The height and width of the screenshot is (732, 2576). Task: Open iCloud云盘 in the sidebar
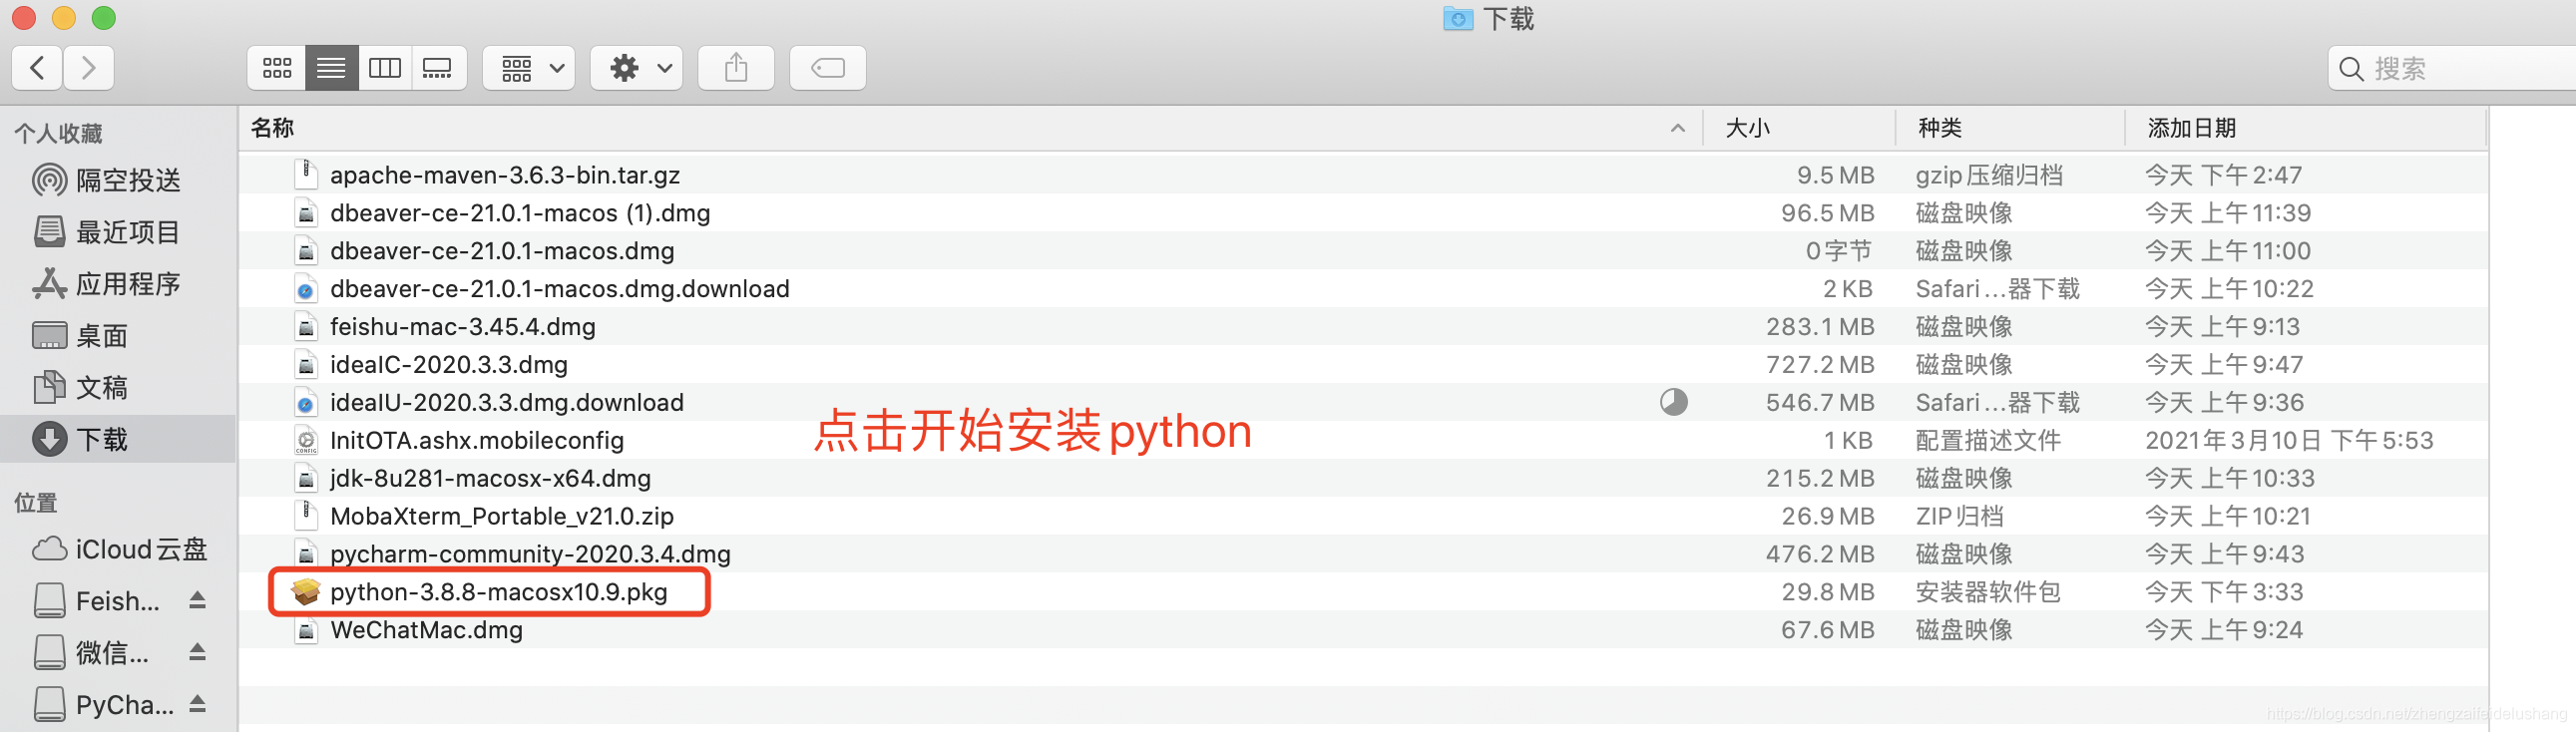[120, 549]
